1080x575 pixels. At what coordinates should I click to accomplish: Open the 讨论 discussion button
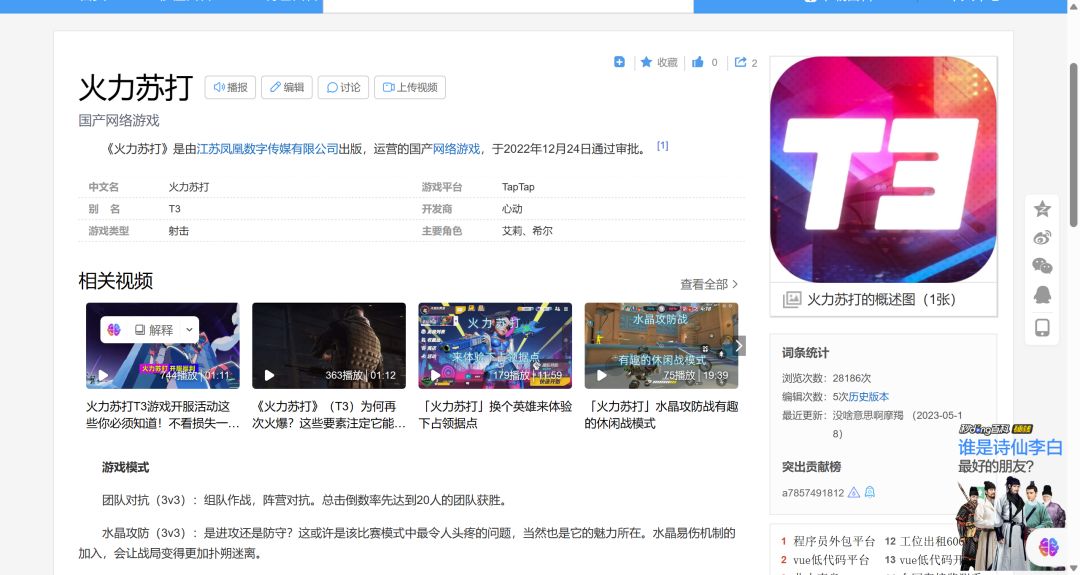click(x=343, y=87)
